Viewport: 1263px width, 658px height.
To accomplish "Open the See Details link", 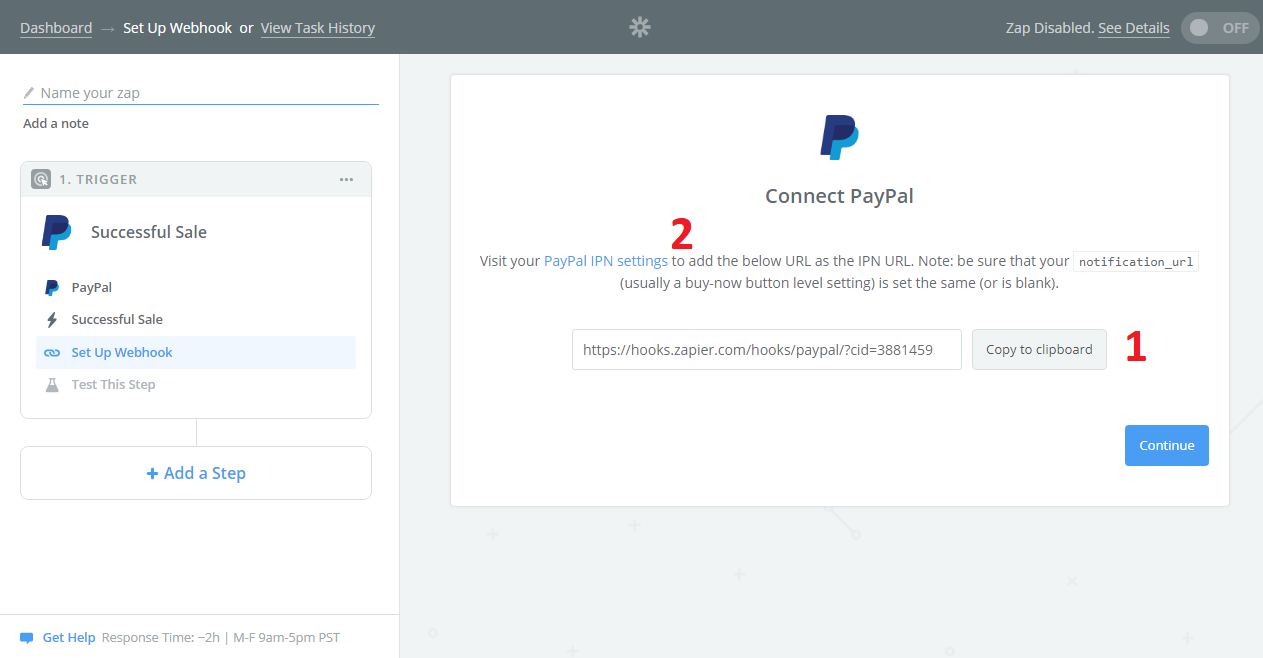I will [x=1133, y=28].
